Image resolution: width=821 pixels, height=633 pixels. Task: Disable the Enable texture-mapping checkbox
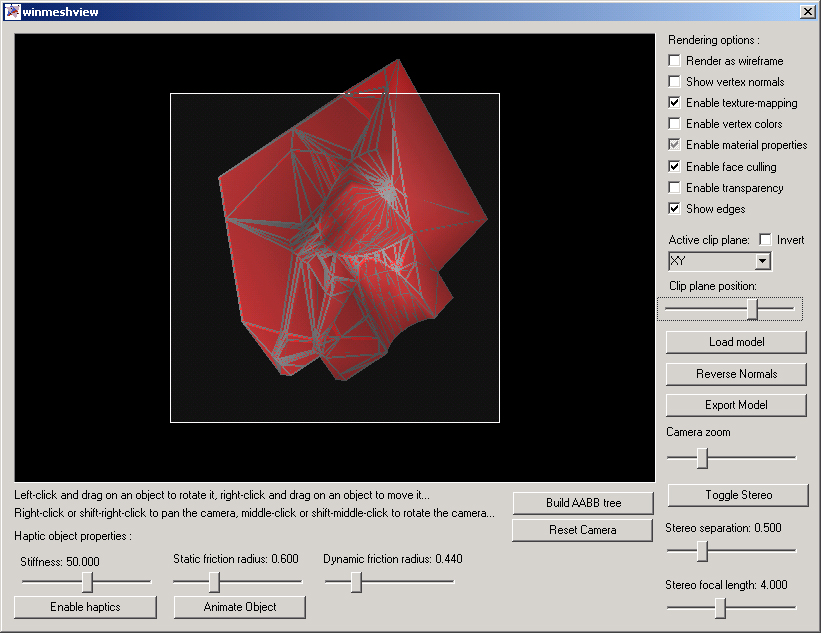tap(675, 103)
